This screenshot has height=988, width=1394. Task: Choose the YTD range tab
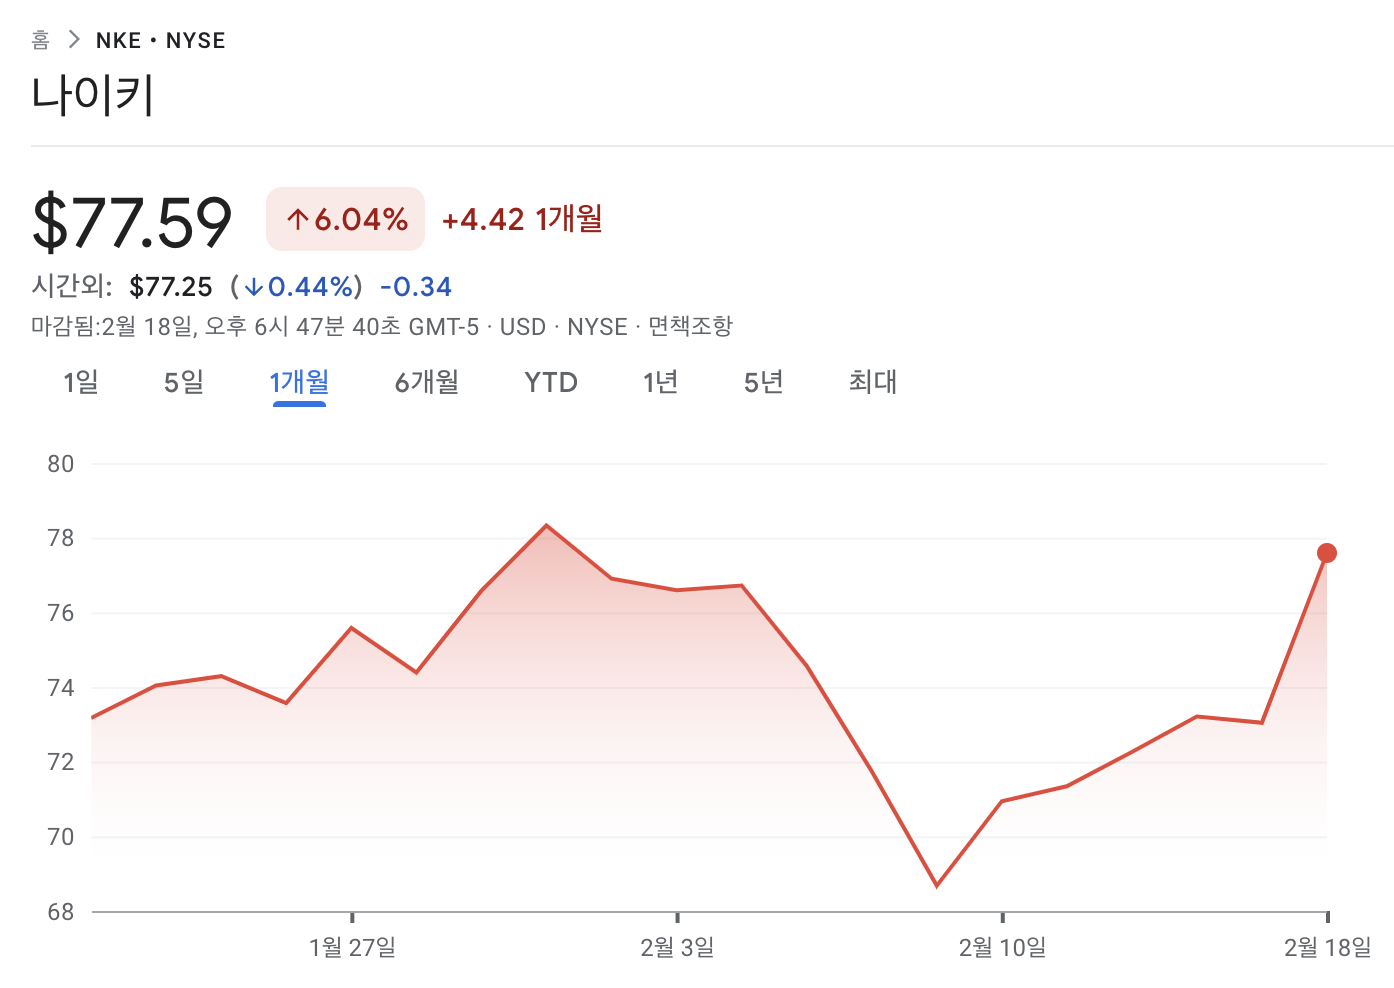[x=551, y=382]
